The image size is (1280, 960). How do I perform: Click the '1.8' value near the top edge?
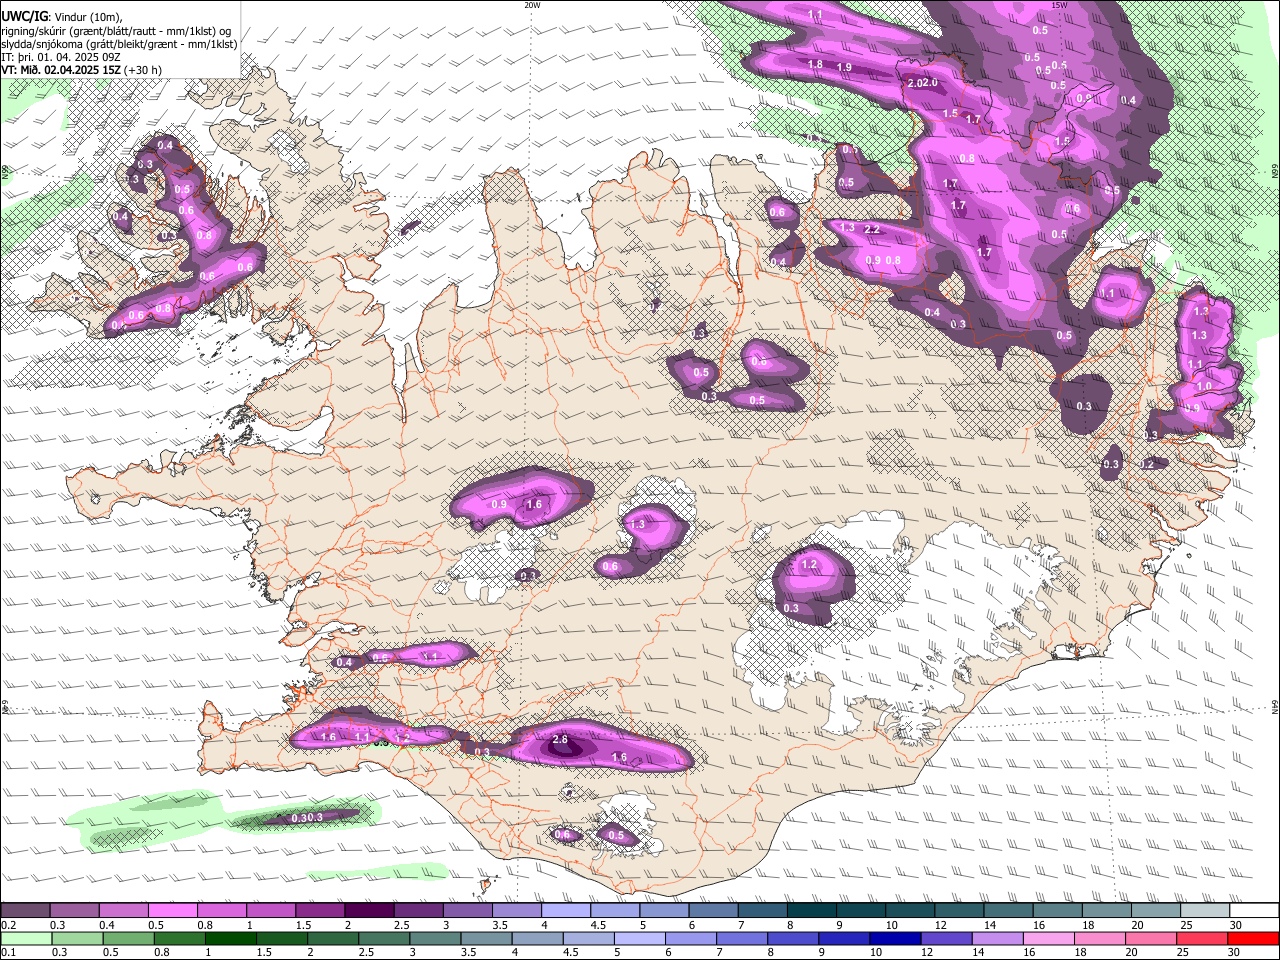tap(815, 64)
